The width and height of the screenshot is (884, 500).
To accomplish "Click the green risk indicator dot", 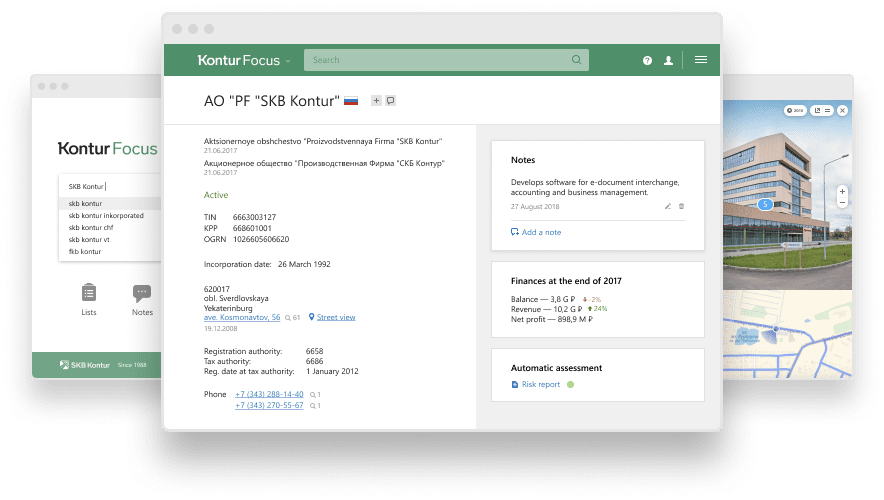I will (x=571, y=384).
